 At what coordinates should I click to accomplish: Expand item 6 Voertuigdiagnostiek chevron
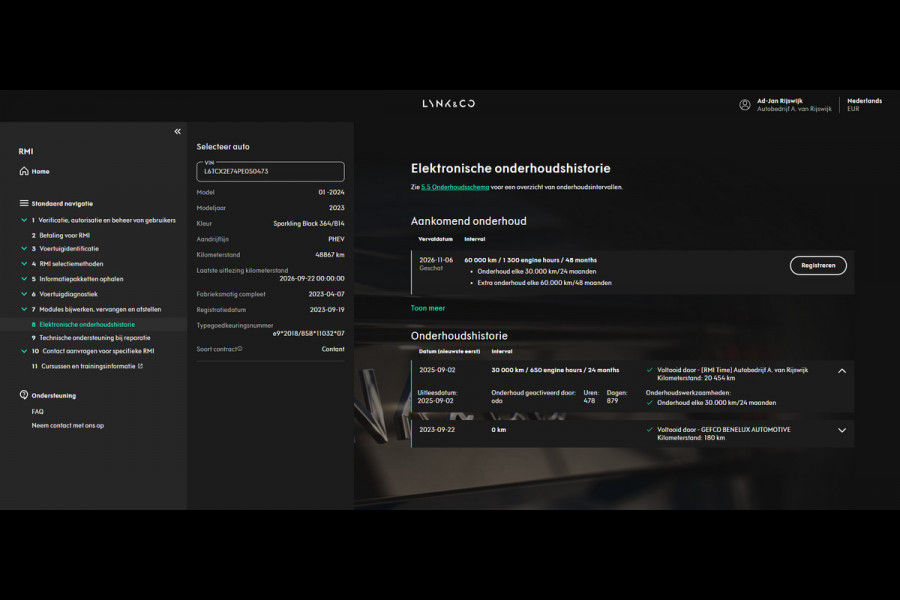[24, 294]
